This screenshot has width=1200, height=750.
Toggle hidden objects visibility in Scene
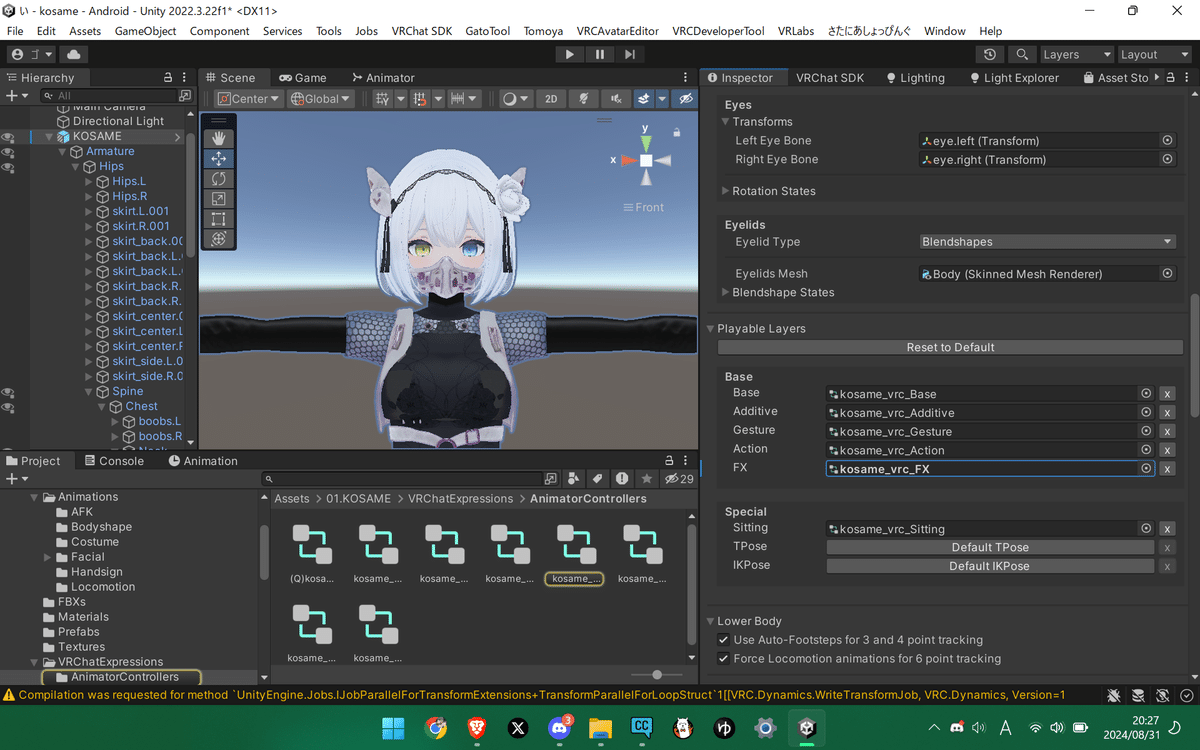pyautogui.click(x=685, y=98)
